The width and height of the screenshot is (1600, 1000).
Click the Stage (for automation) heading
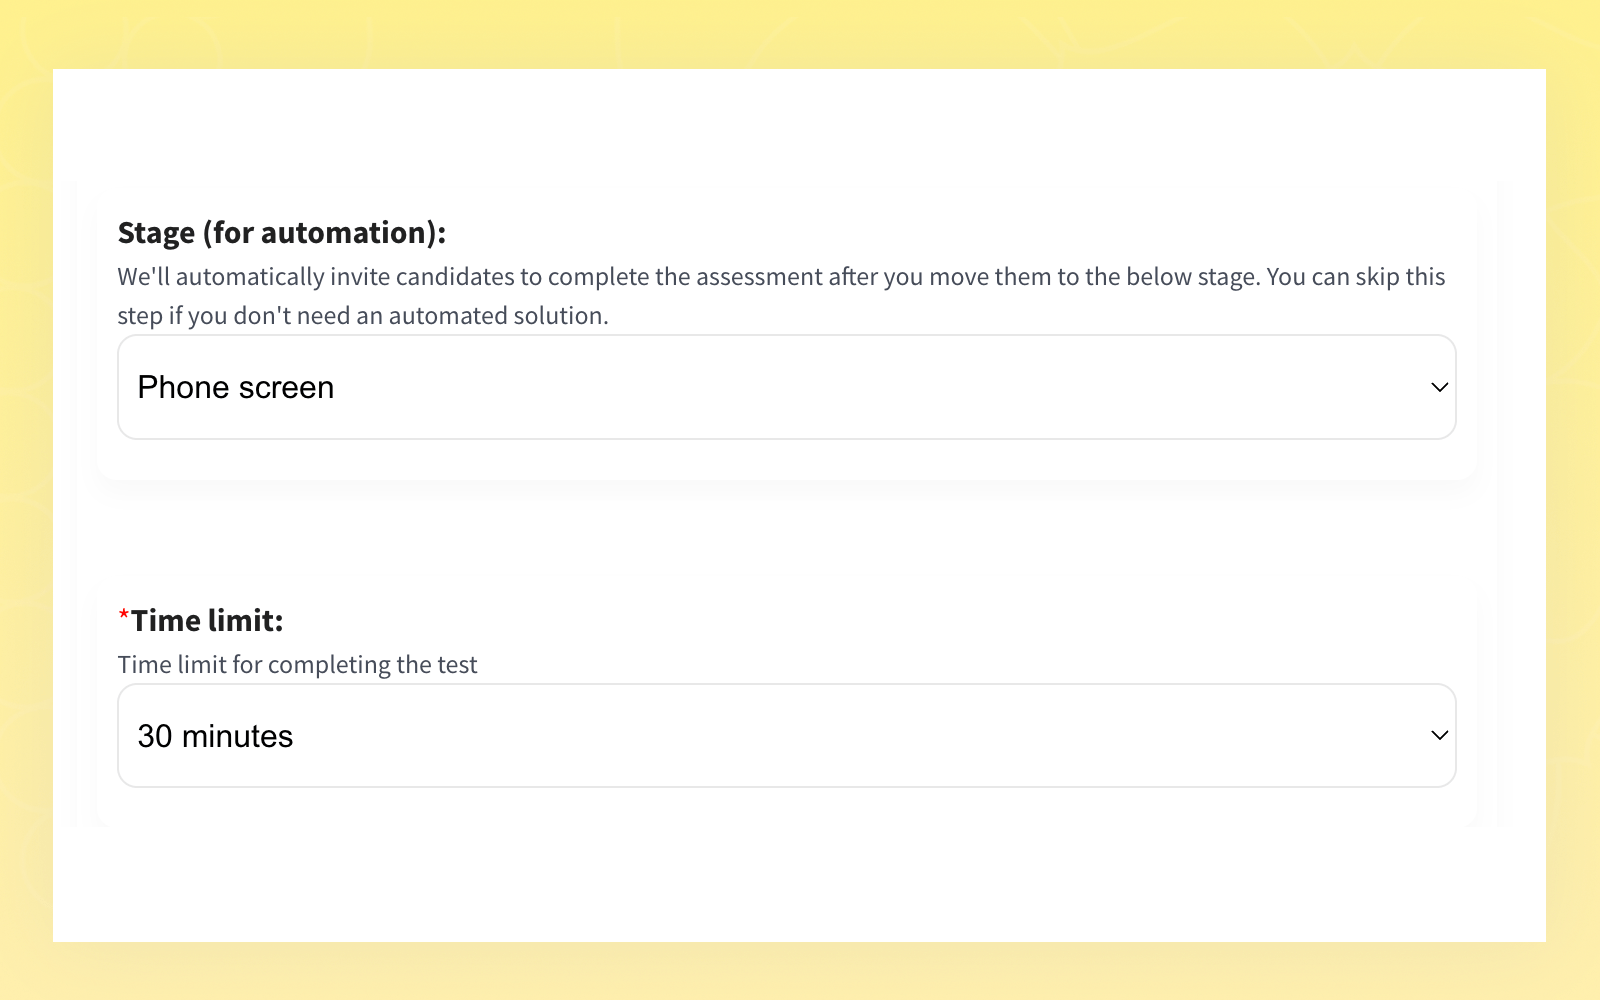coord(282,232)
